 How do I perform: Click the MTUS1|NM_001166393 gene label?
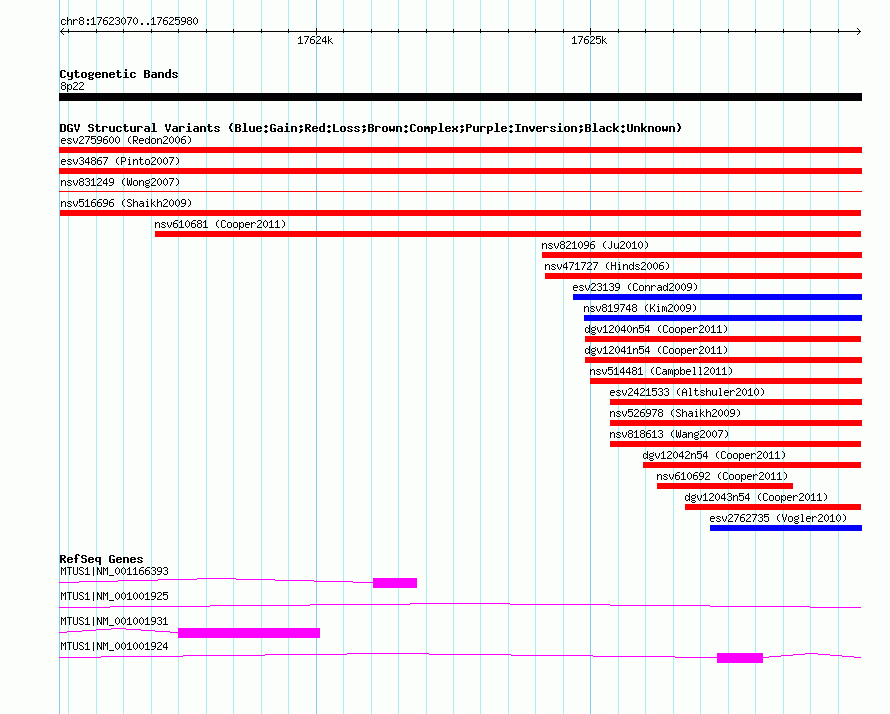[x=114, y=572]
